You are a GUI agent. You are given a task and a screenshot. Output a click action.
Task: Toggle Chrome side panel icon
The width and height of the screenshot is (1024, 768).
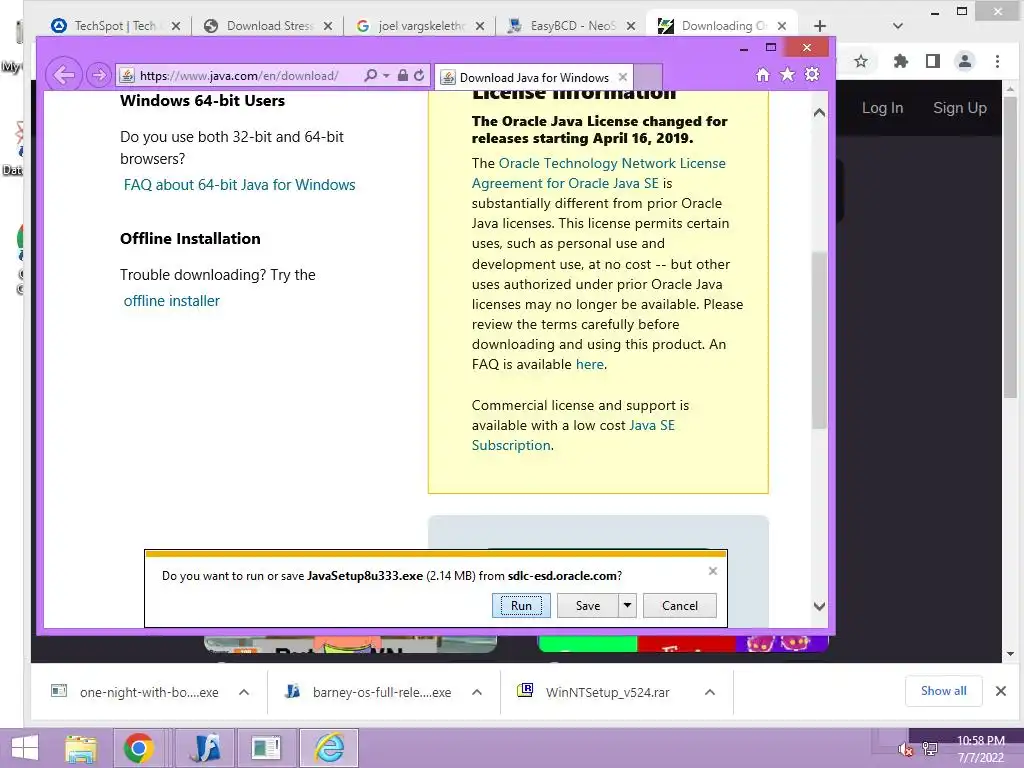click(933, 61)
